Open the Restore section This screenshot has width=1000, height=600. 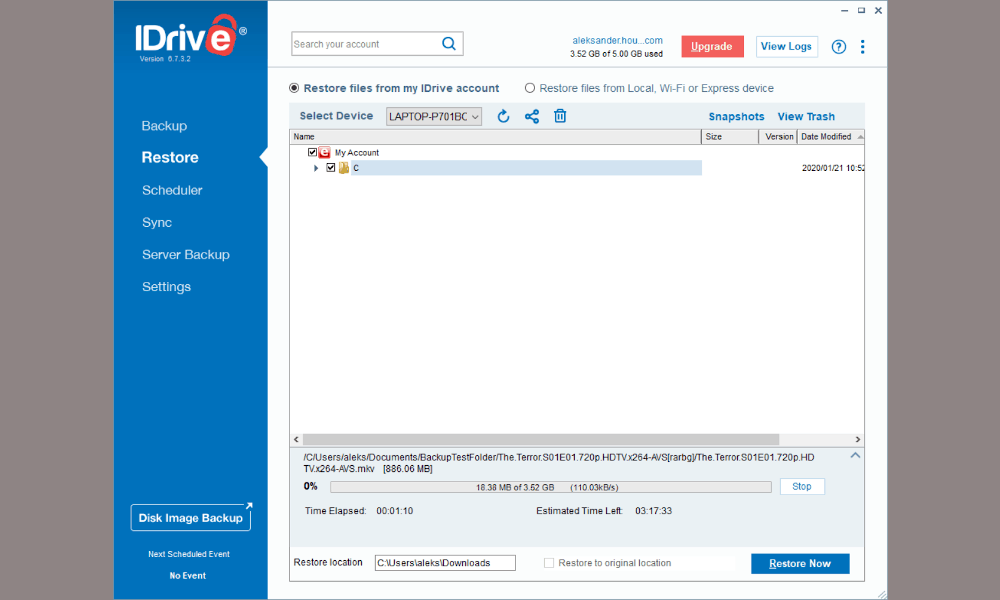coord(170,157)
